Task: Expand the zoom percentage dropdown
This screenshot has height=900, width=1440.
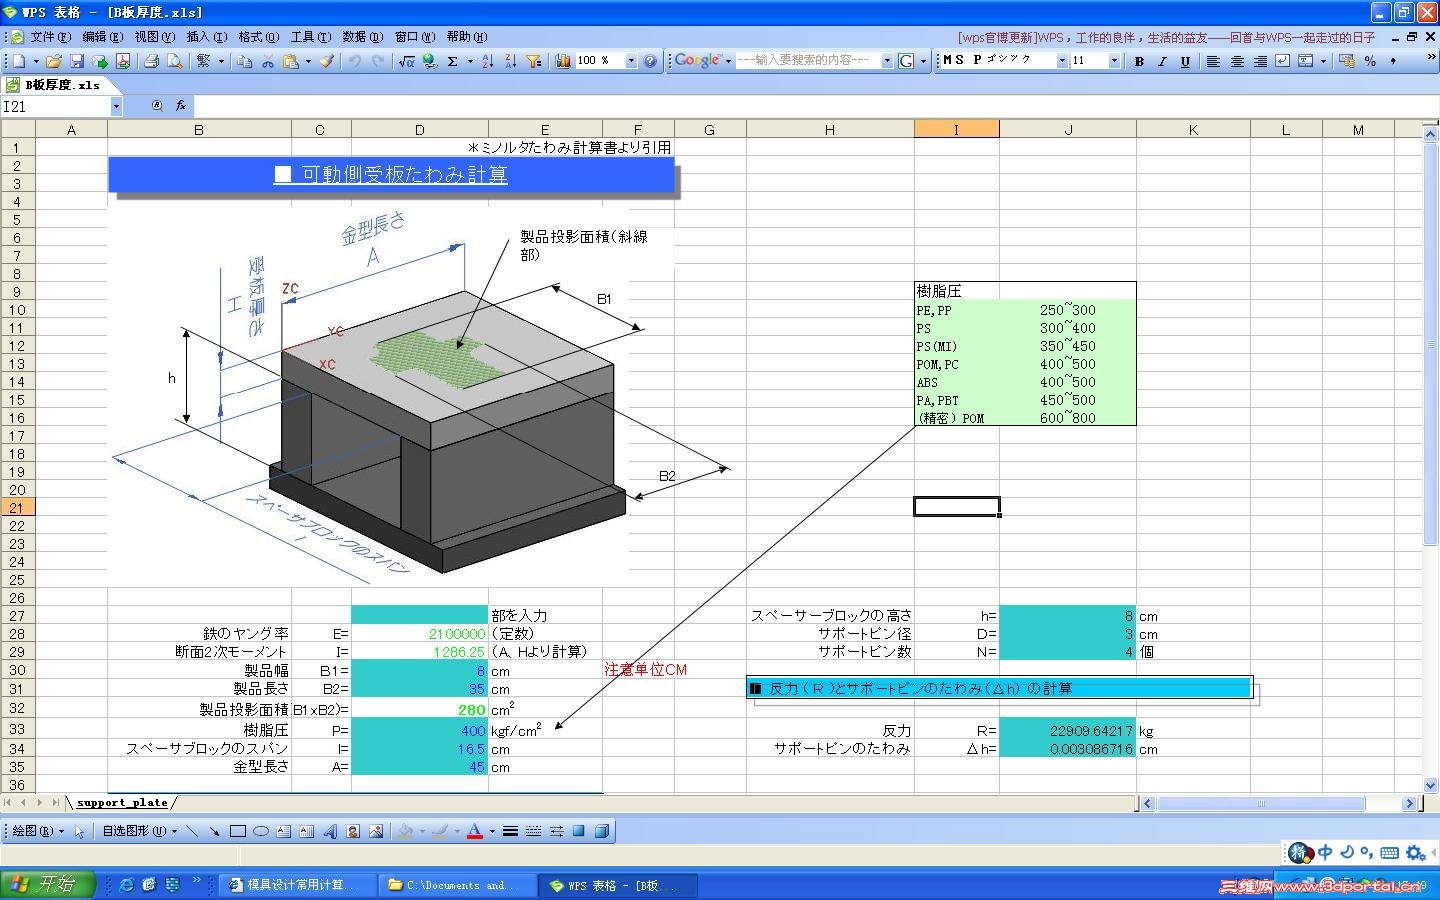Action: [631, 61]
